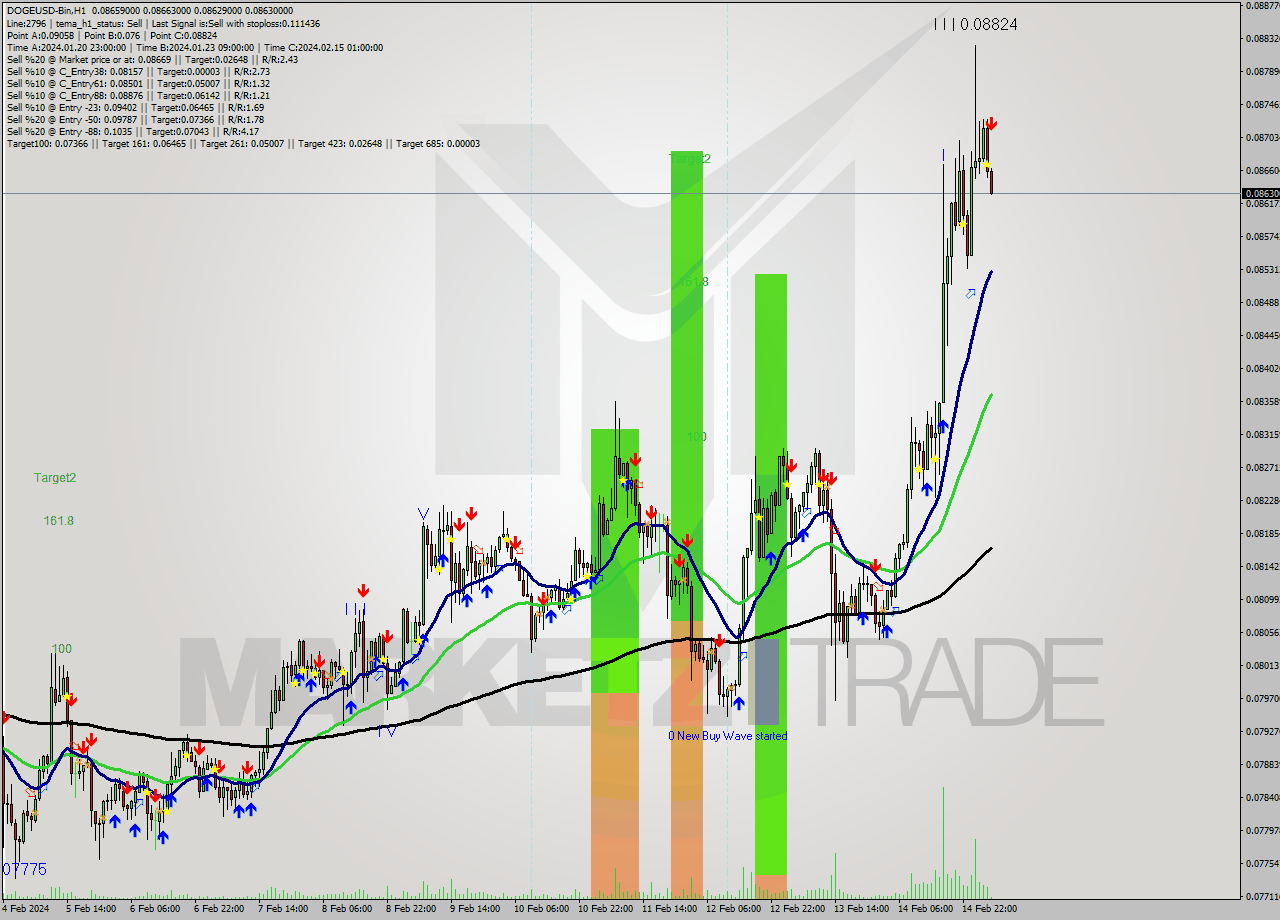Click the '12 Feb 22:00' time axis label

click(797, 909)
